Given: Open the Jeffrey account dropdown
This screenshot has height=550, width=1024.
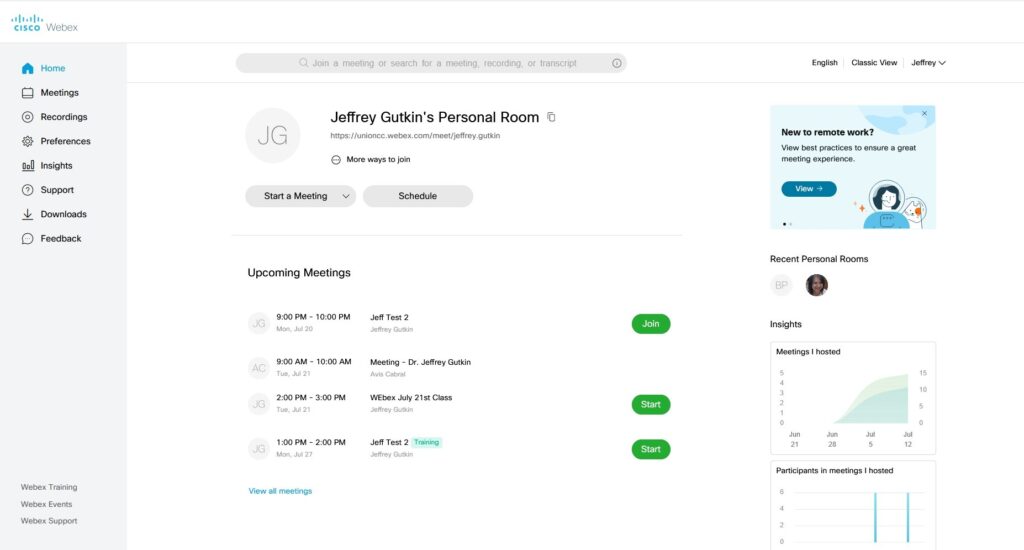Looking at the screenshot, I should (x=928, y=63).
